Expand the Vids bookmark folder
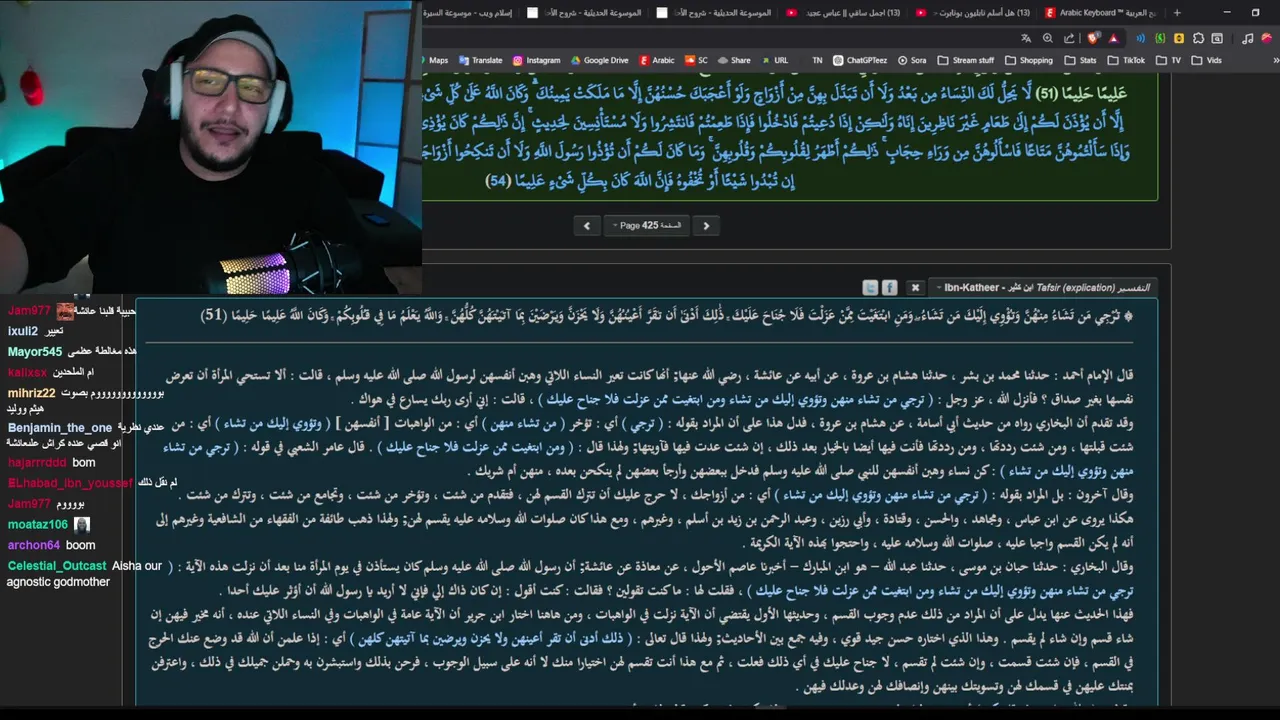 1207,60
